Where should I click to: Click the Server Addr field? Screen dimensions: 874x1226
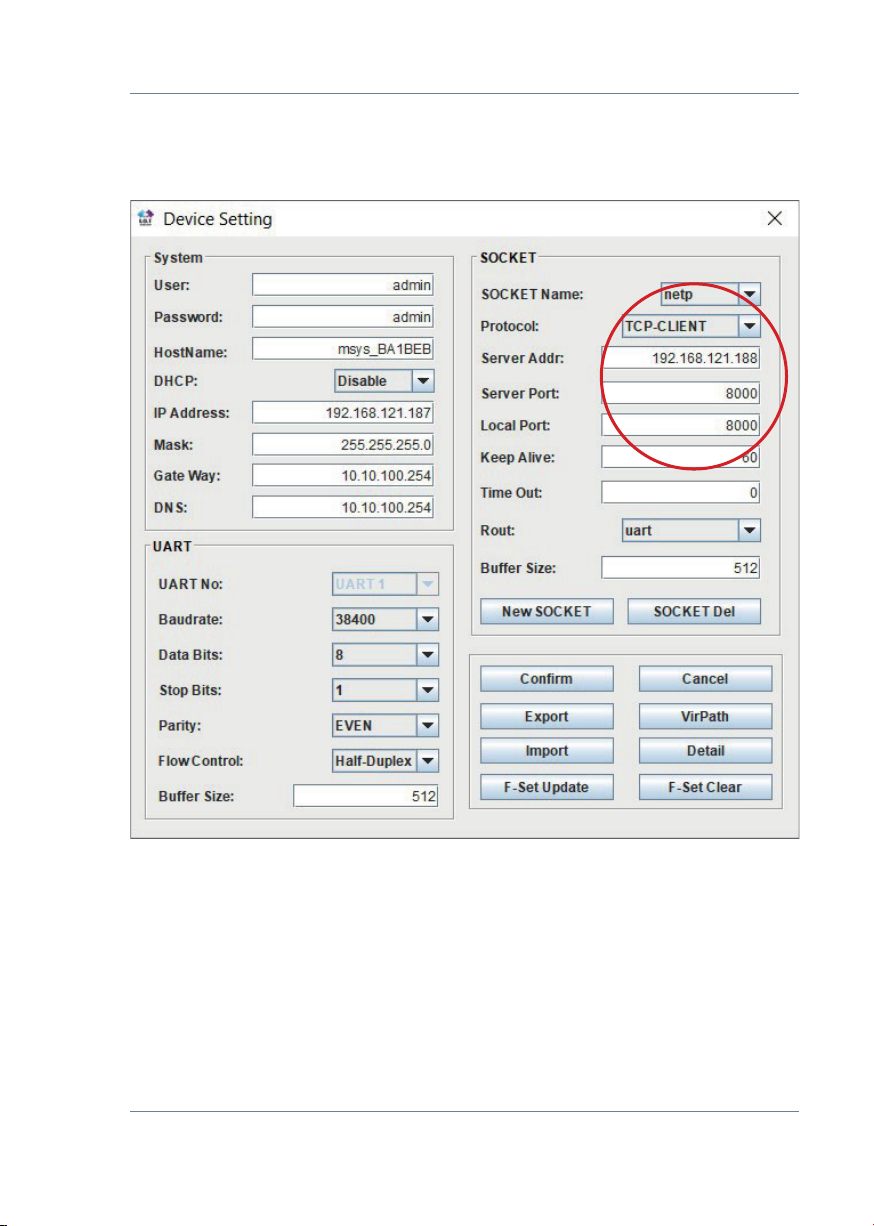[681, 359]
